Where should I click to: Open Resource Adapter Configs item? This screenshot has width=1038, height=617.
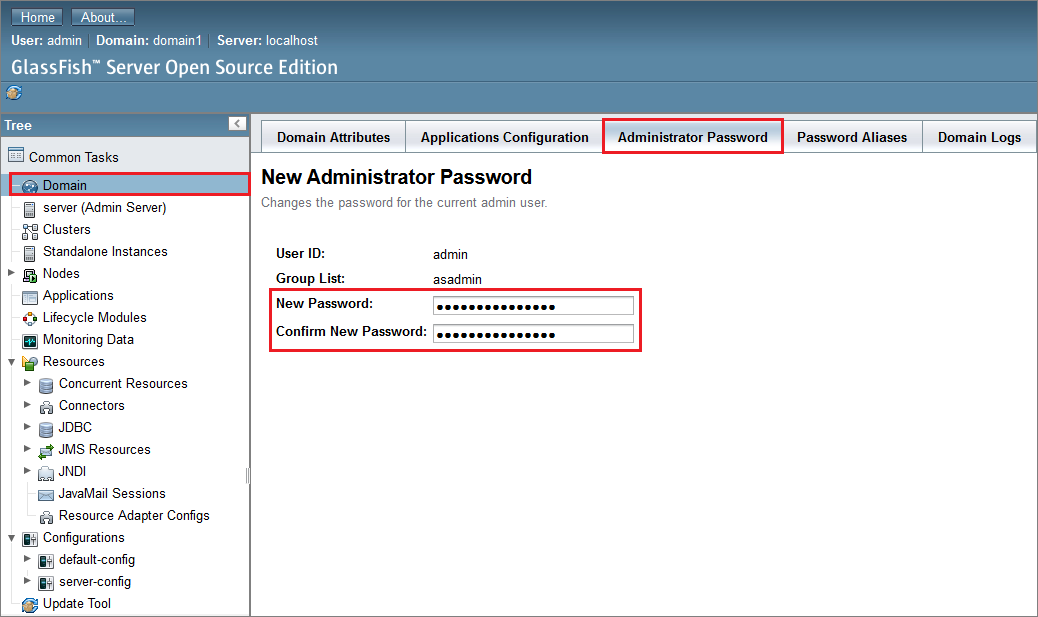tap(134, 516)
